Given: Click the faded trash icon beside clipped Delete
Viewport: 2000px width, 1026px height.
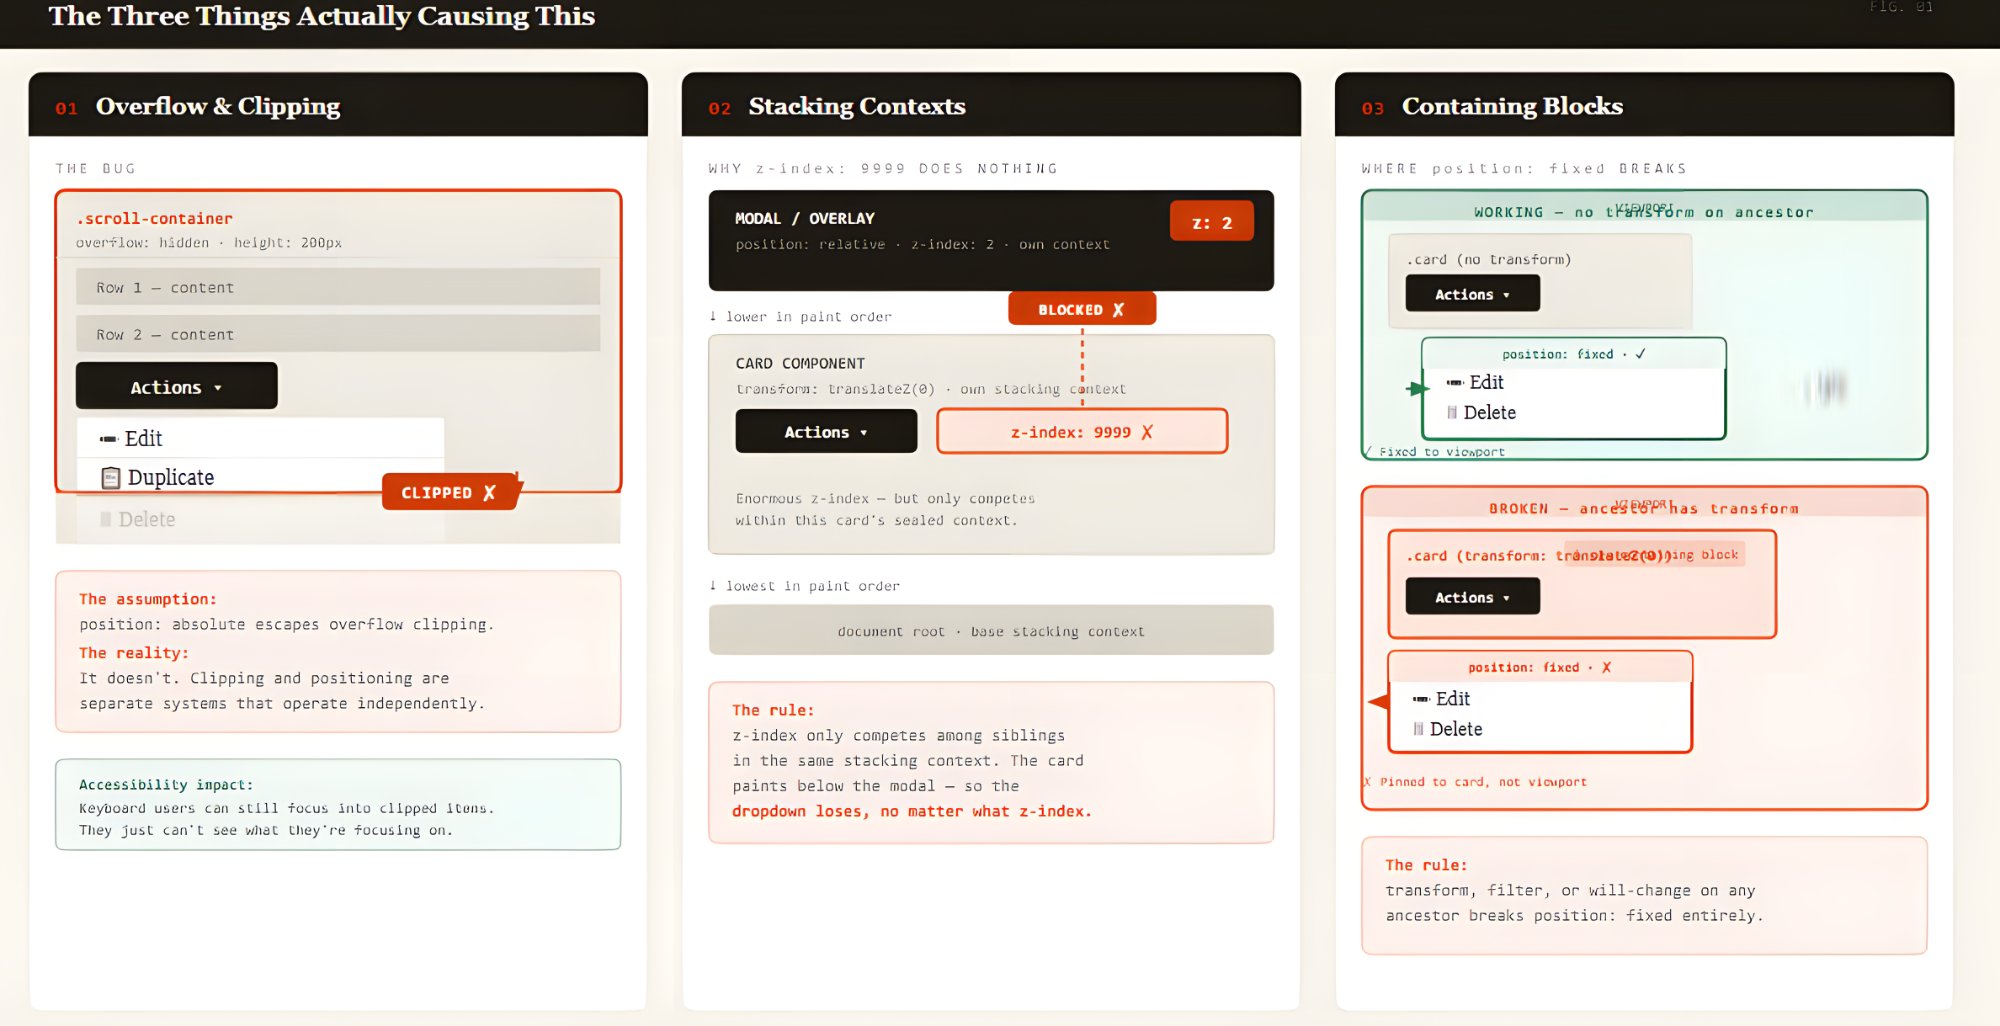Looking at the screenshot, I should [x=105, y=519].
